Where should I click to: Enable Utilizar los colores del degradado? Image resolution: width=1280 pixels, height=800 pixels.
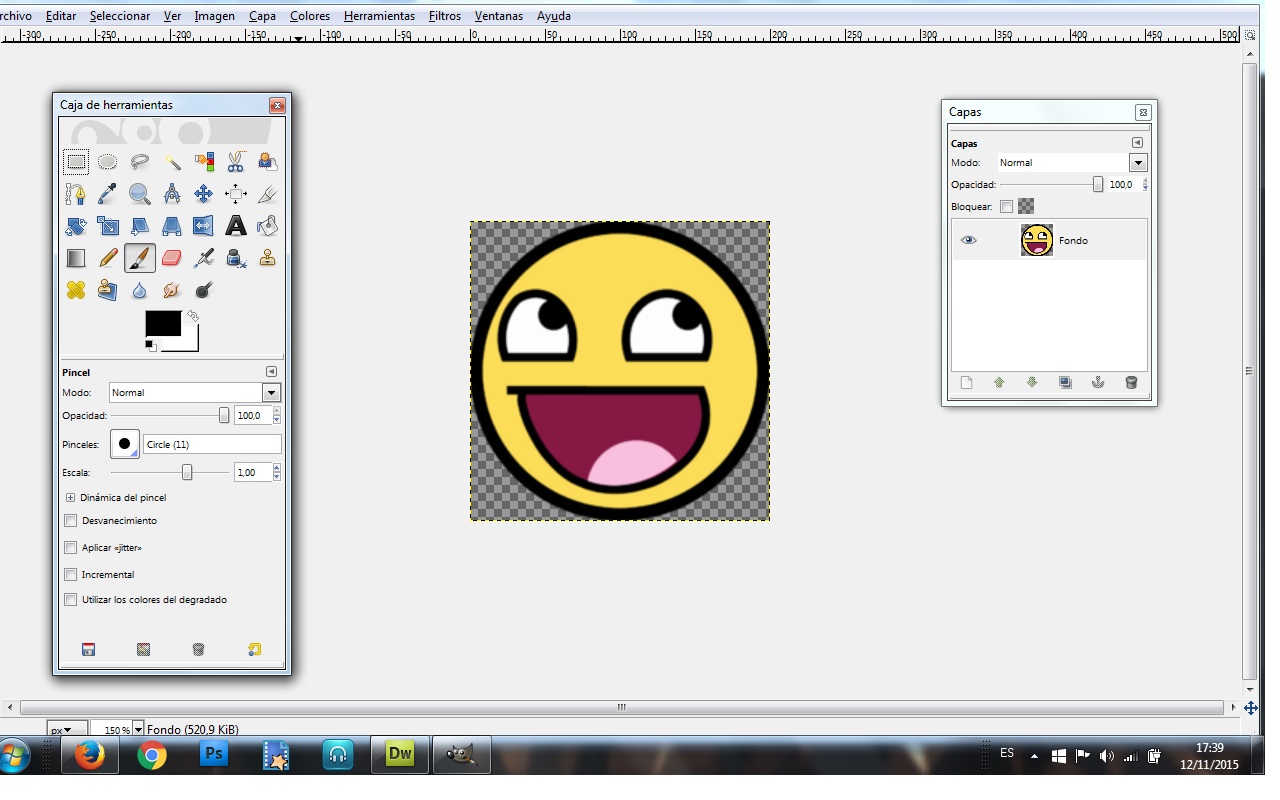(x=70, y=600)
